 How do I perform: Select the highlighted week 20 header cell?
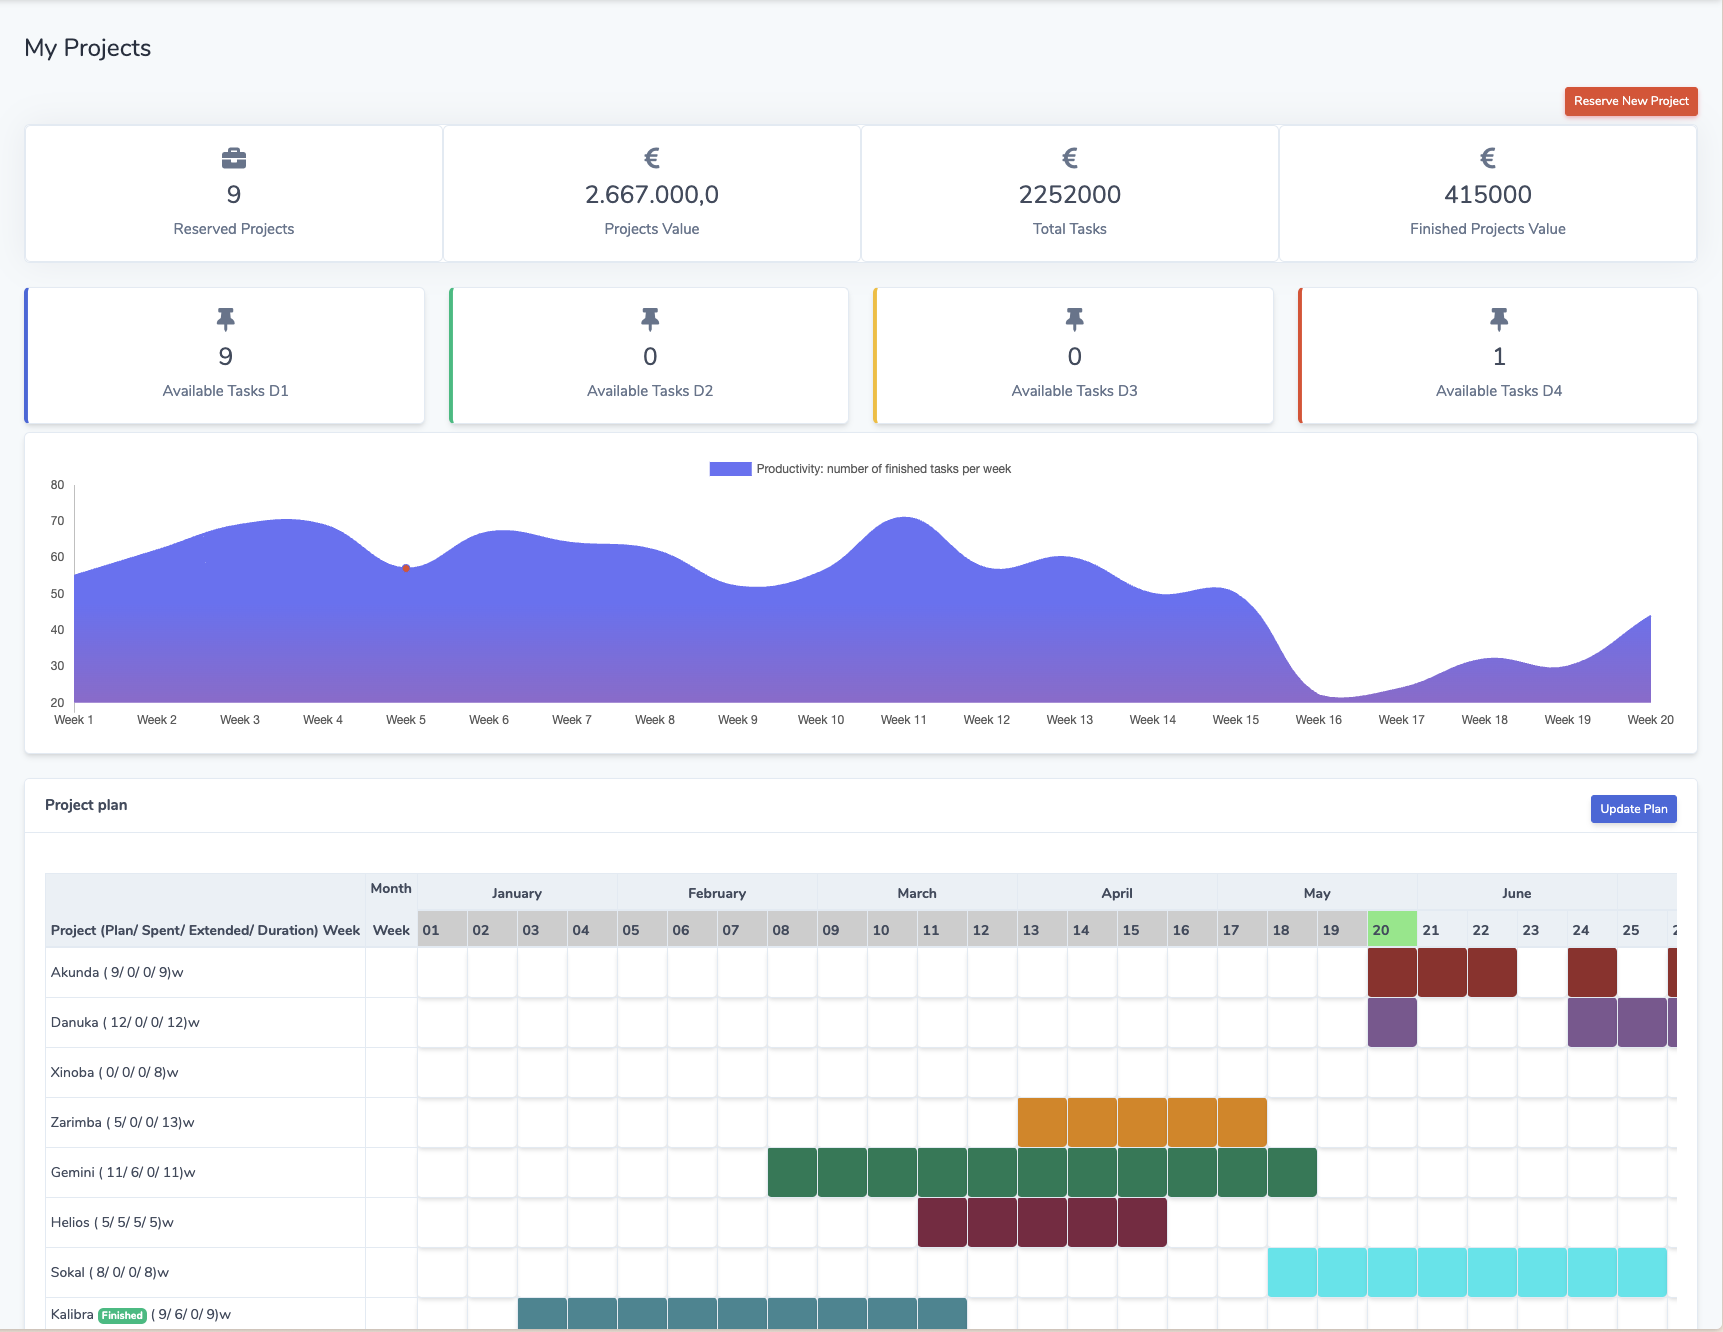click(x=1392, y=930)
